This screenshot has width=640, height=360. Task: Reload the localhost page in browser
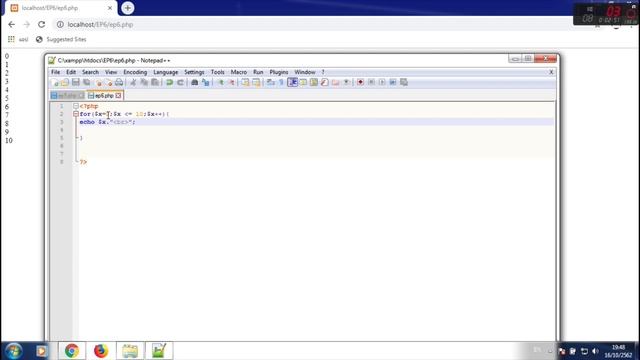pos(42,24)
